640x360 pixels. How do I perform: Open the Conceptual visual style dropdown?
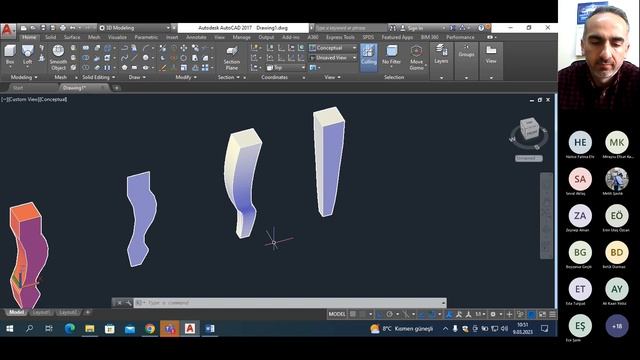[333, 48]
